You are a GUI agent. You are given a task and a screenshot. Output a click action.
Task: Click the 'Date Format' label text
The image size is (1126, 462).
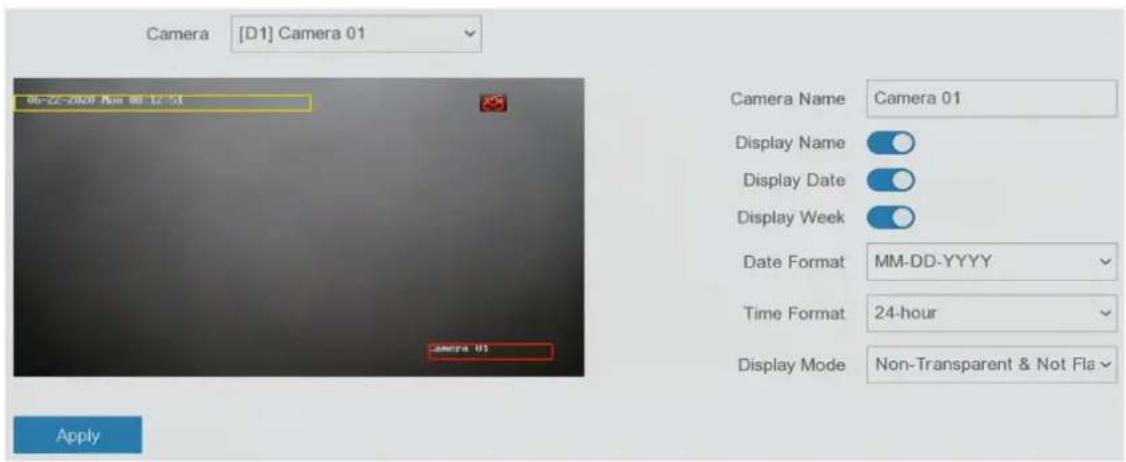click(794, 262)
